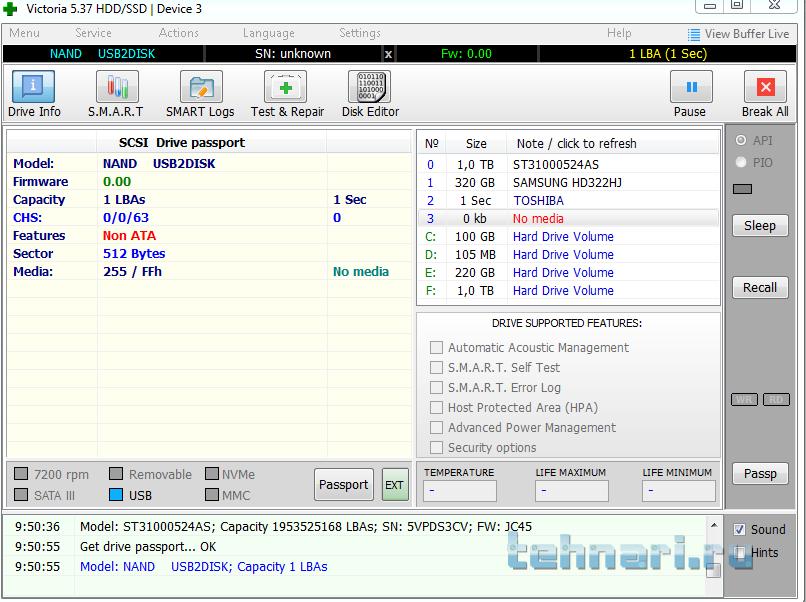Click the MMC indicator box
This screenshot has width=806, height=602.
click(x=212, y=495)
